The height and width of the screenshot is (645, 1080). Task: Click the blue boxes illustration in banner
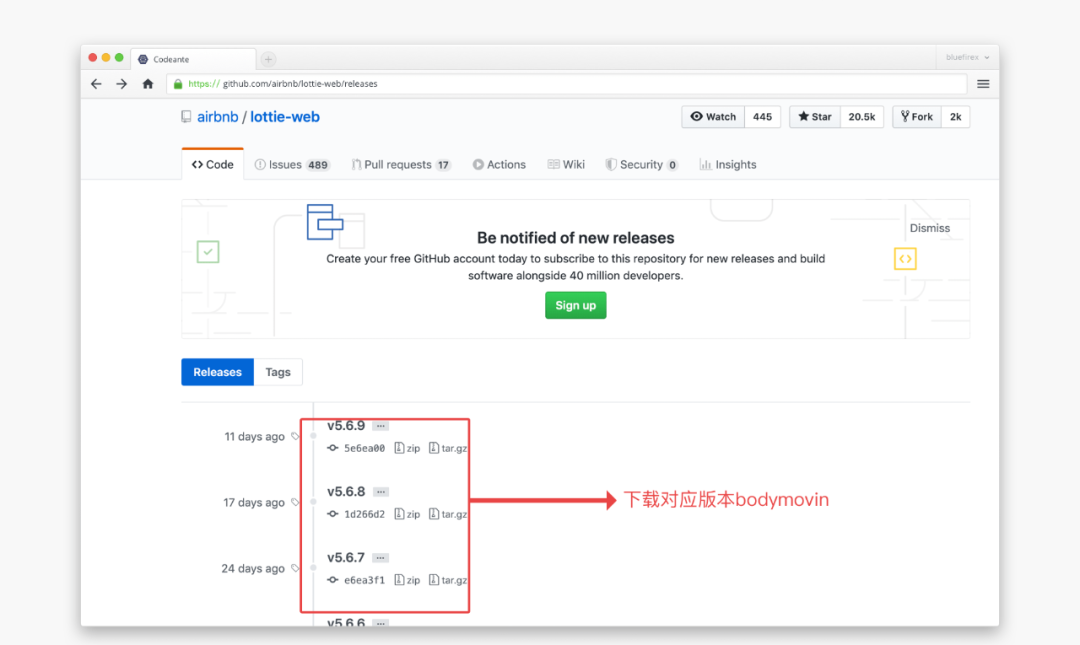(x=325, y=222)
